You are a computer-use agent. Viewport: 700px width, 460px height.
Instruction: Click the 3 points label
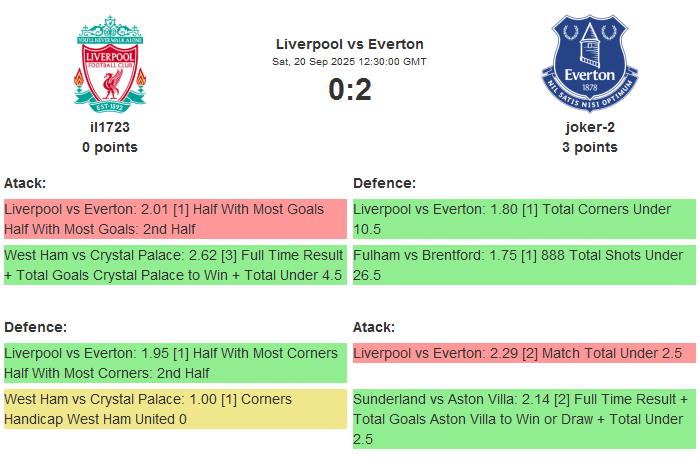click(589, 147)
